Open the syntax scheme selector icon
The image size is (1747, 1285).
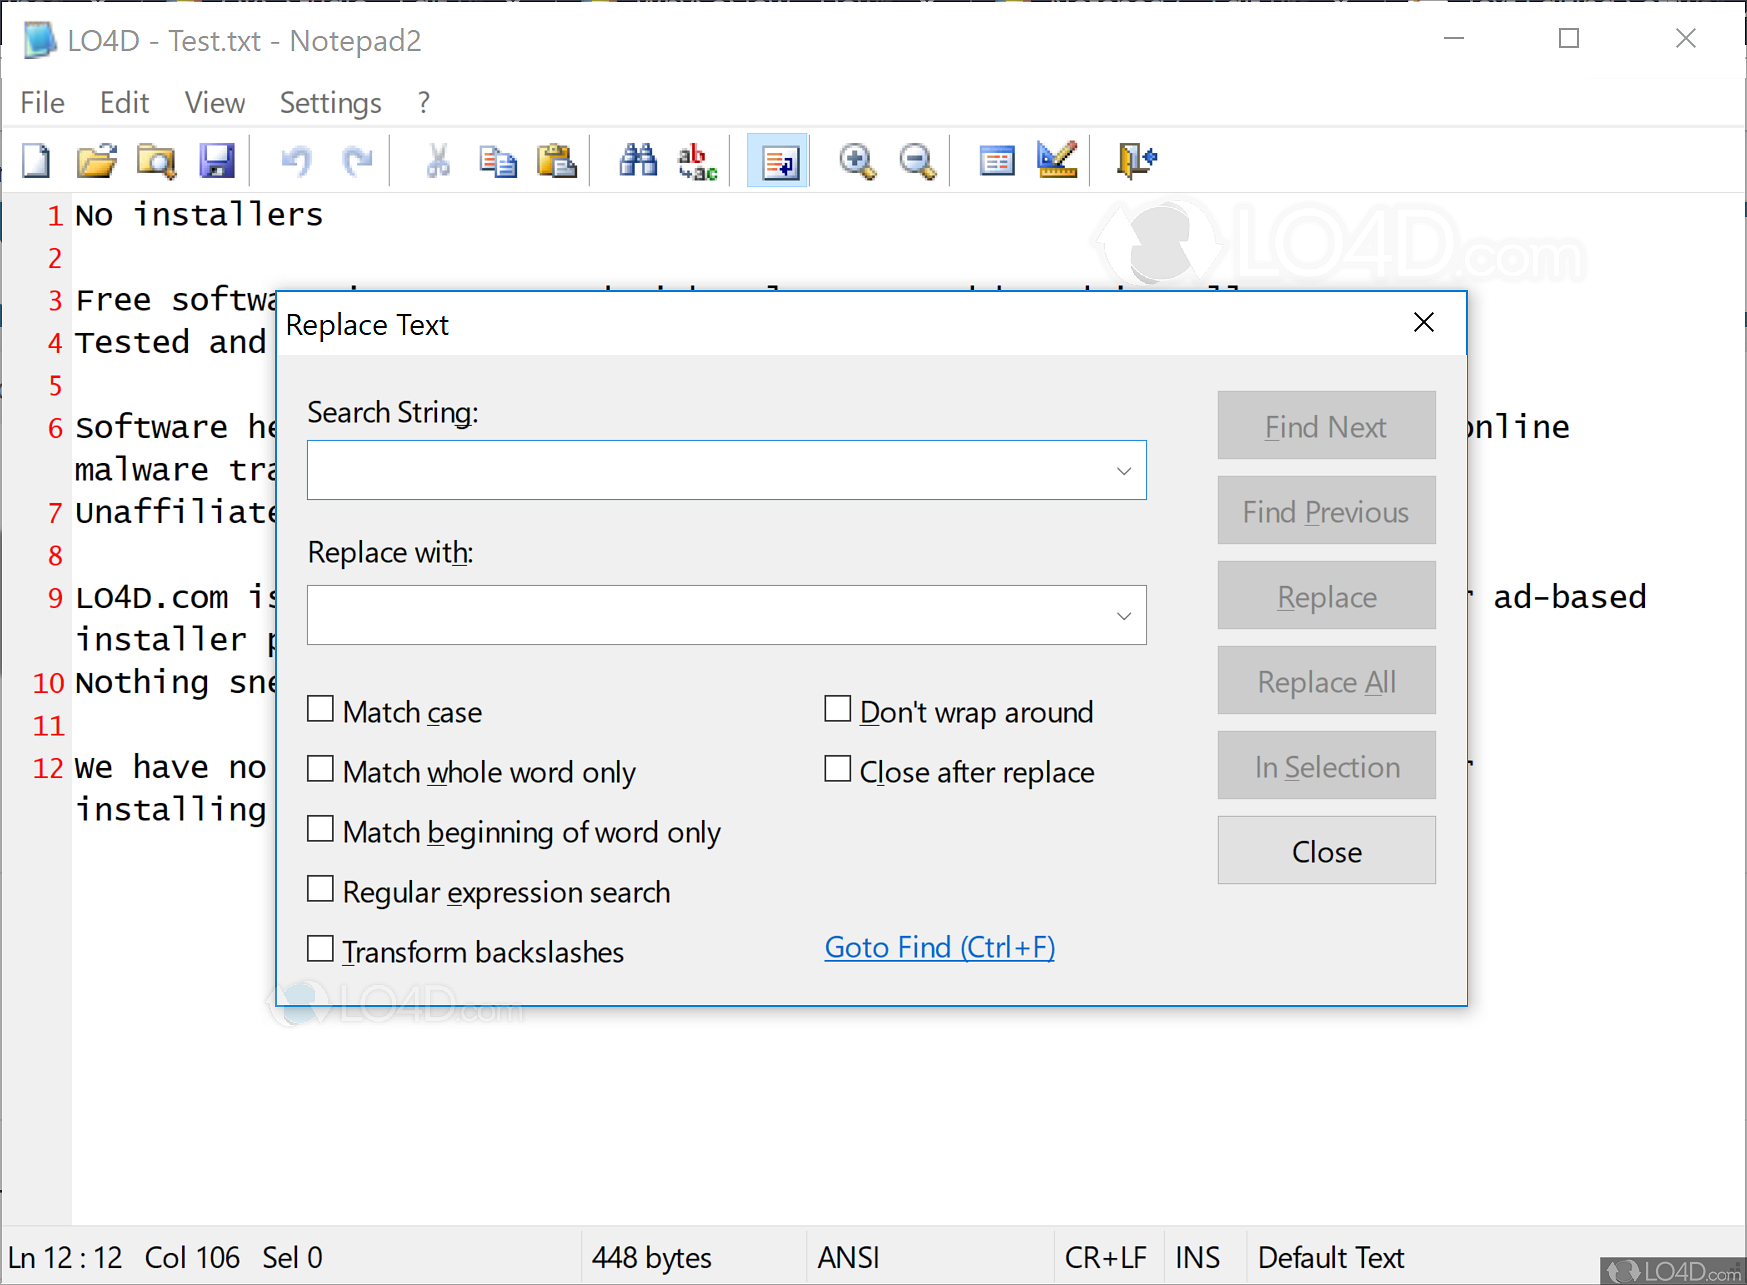997,160
